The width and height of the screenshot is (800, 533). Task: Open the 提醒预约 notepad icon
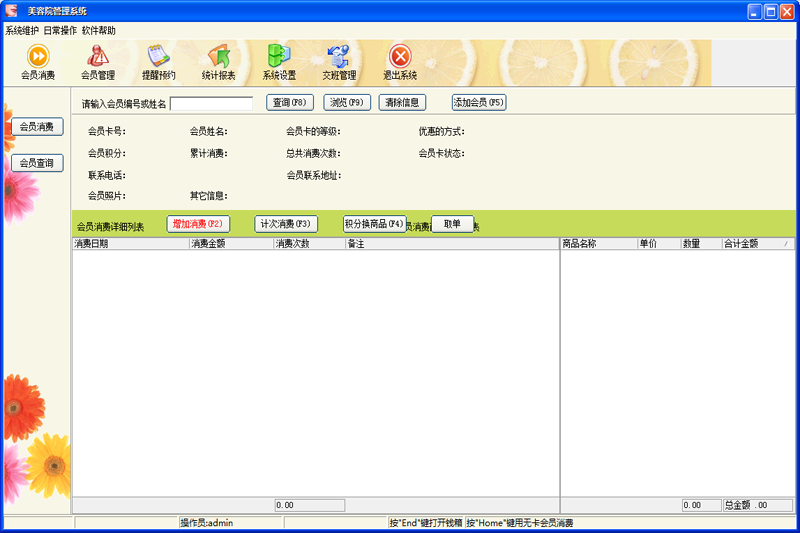click(158, 62)
